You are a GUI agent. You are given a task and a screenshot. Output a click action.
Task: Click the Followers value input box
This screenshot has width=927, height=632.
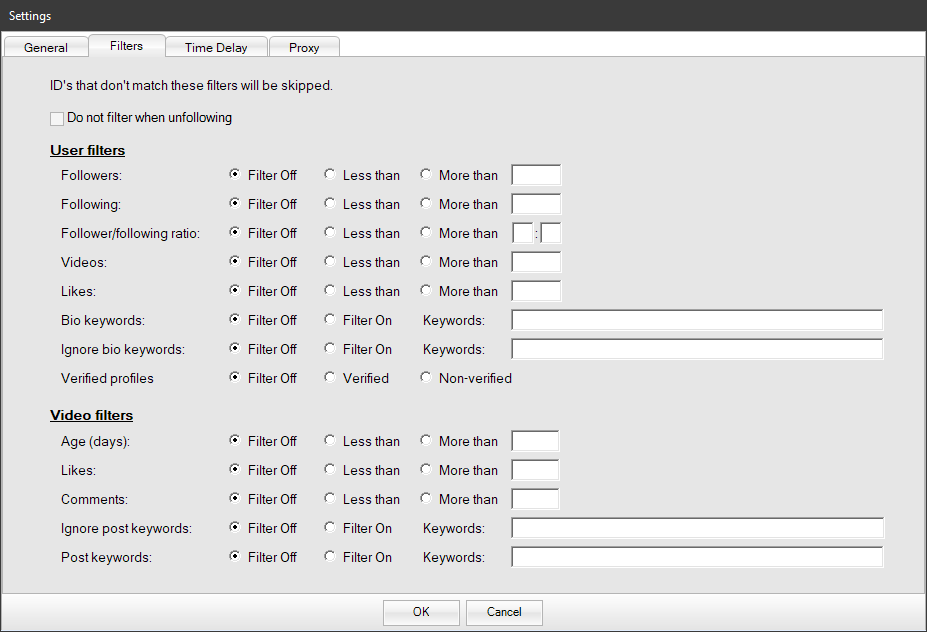click(536, 175)
